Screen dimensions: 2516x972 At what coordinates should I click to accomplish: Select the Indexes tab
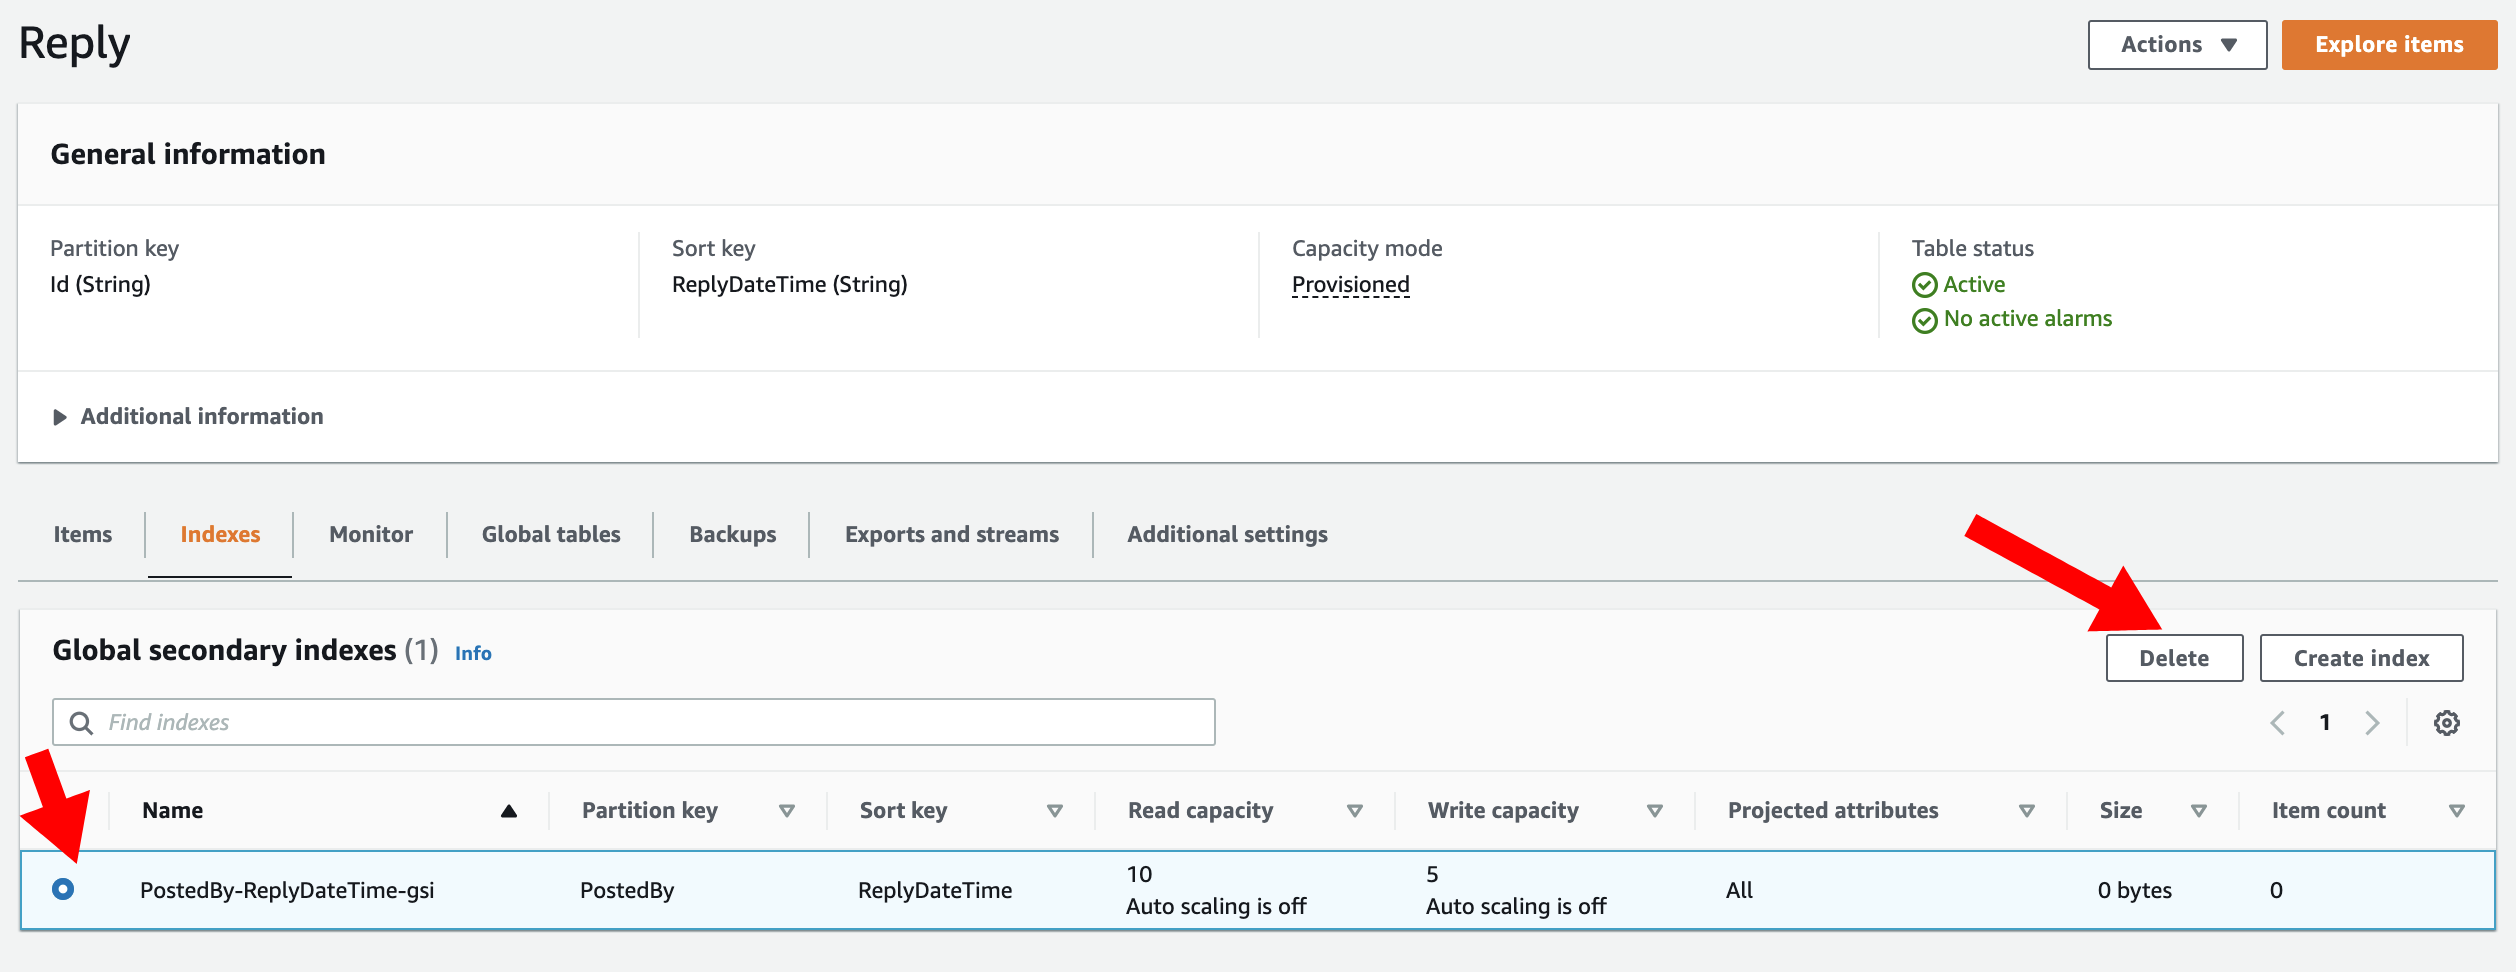(x=220, y=534)
